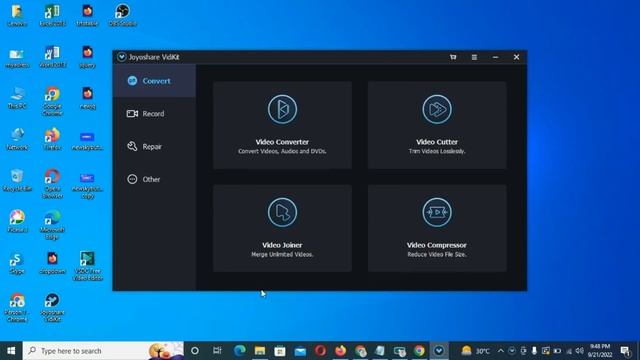Open the Video Compressor tool card
The width and height of the screenshot is (640, 360).
point(437,228)
